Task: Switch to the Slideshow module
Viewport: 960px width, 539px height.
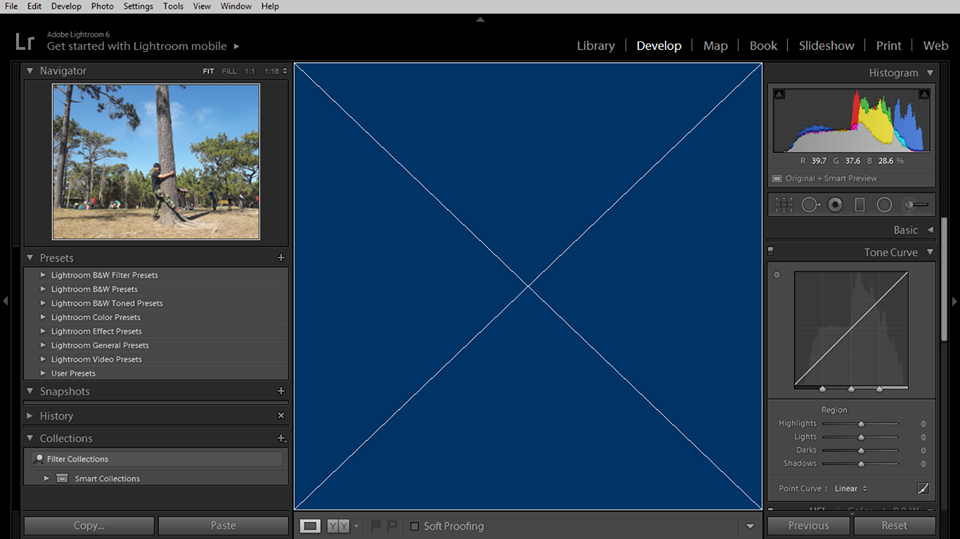Action: pyautogui.click(x=827, y=46)
